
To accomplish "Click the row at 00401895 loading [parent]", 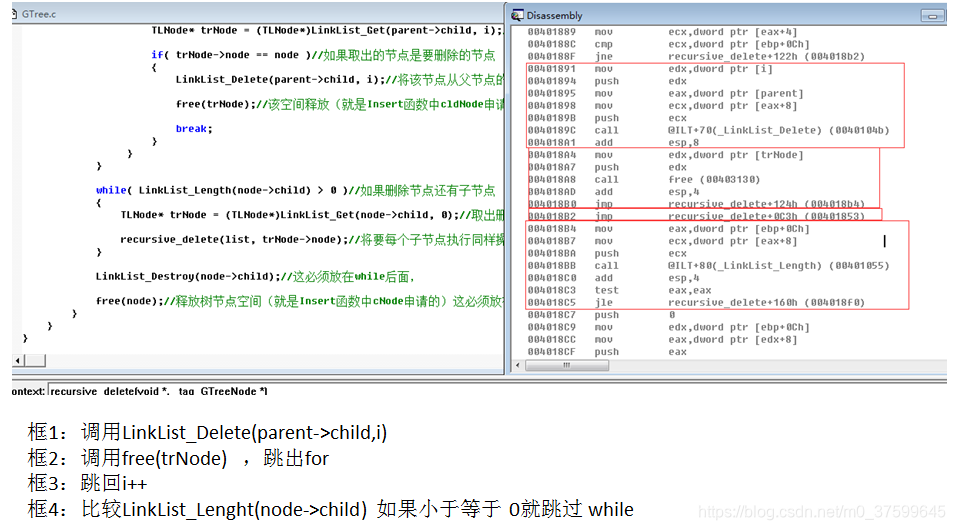I will [x=666, y=93].
